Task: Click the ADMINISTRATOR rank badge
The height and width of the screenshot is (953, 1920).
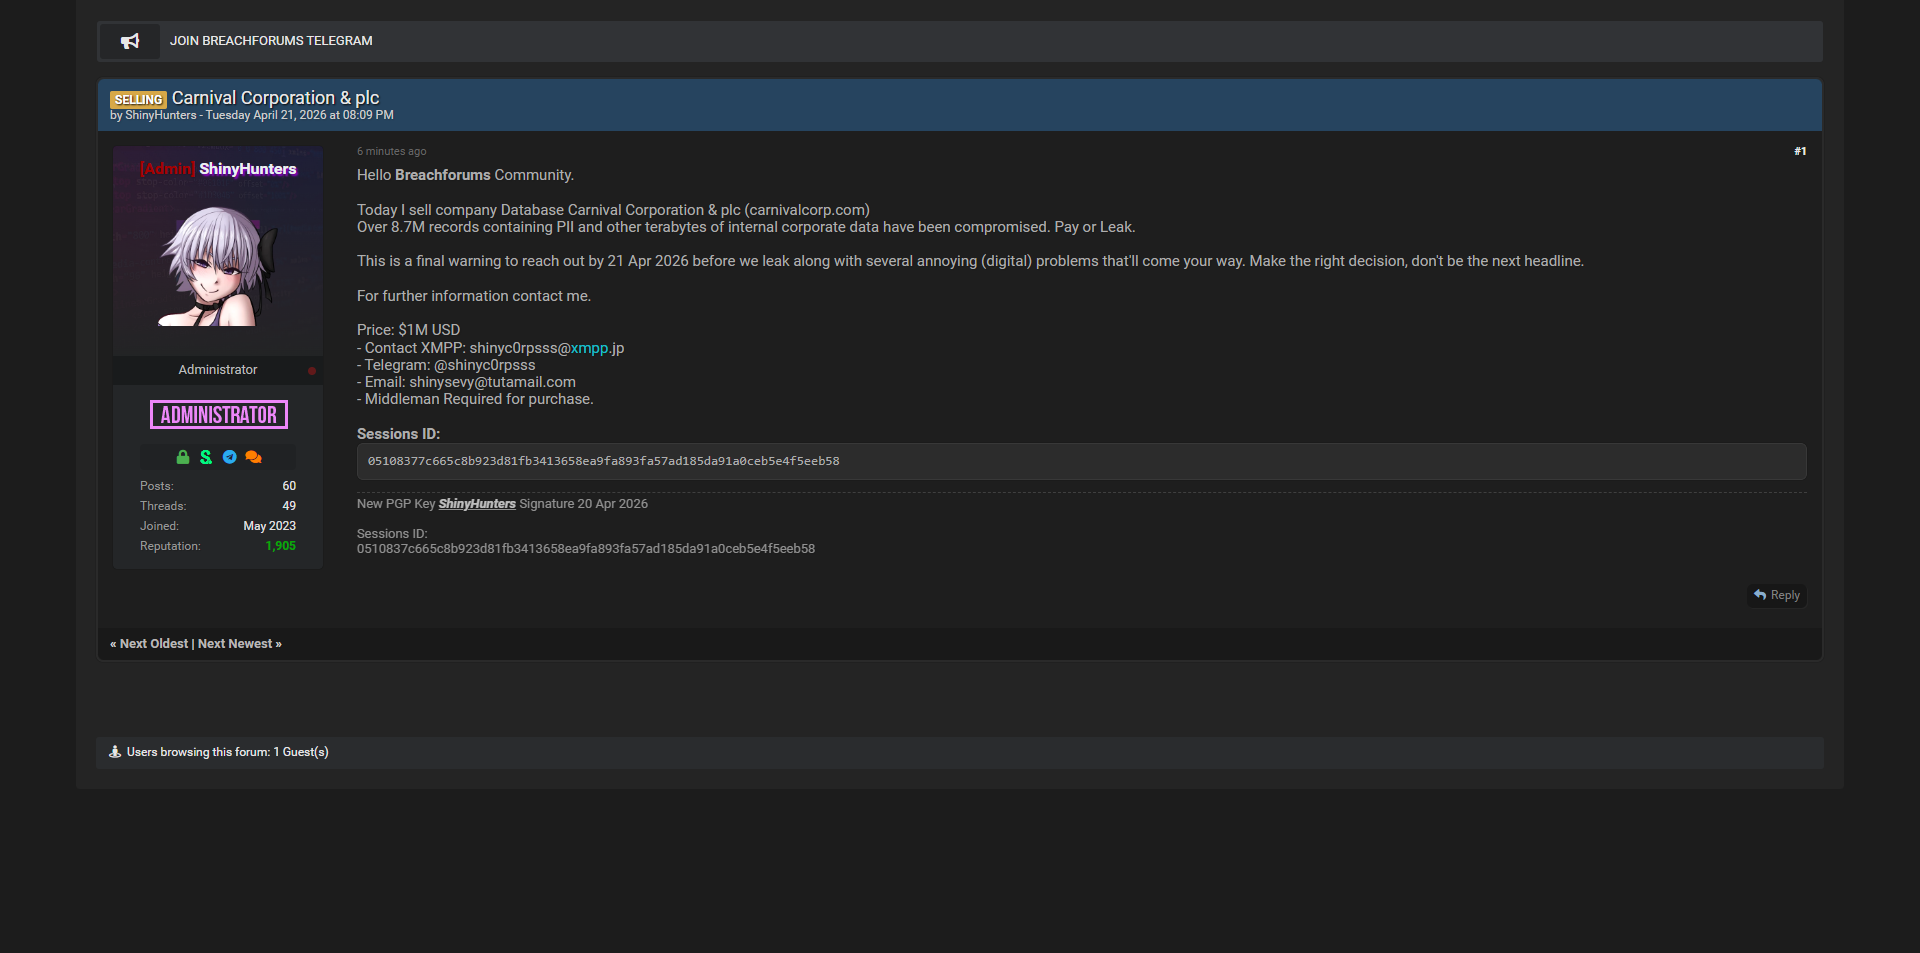Action: point(219,415)
